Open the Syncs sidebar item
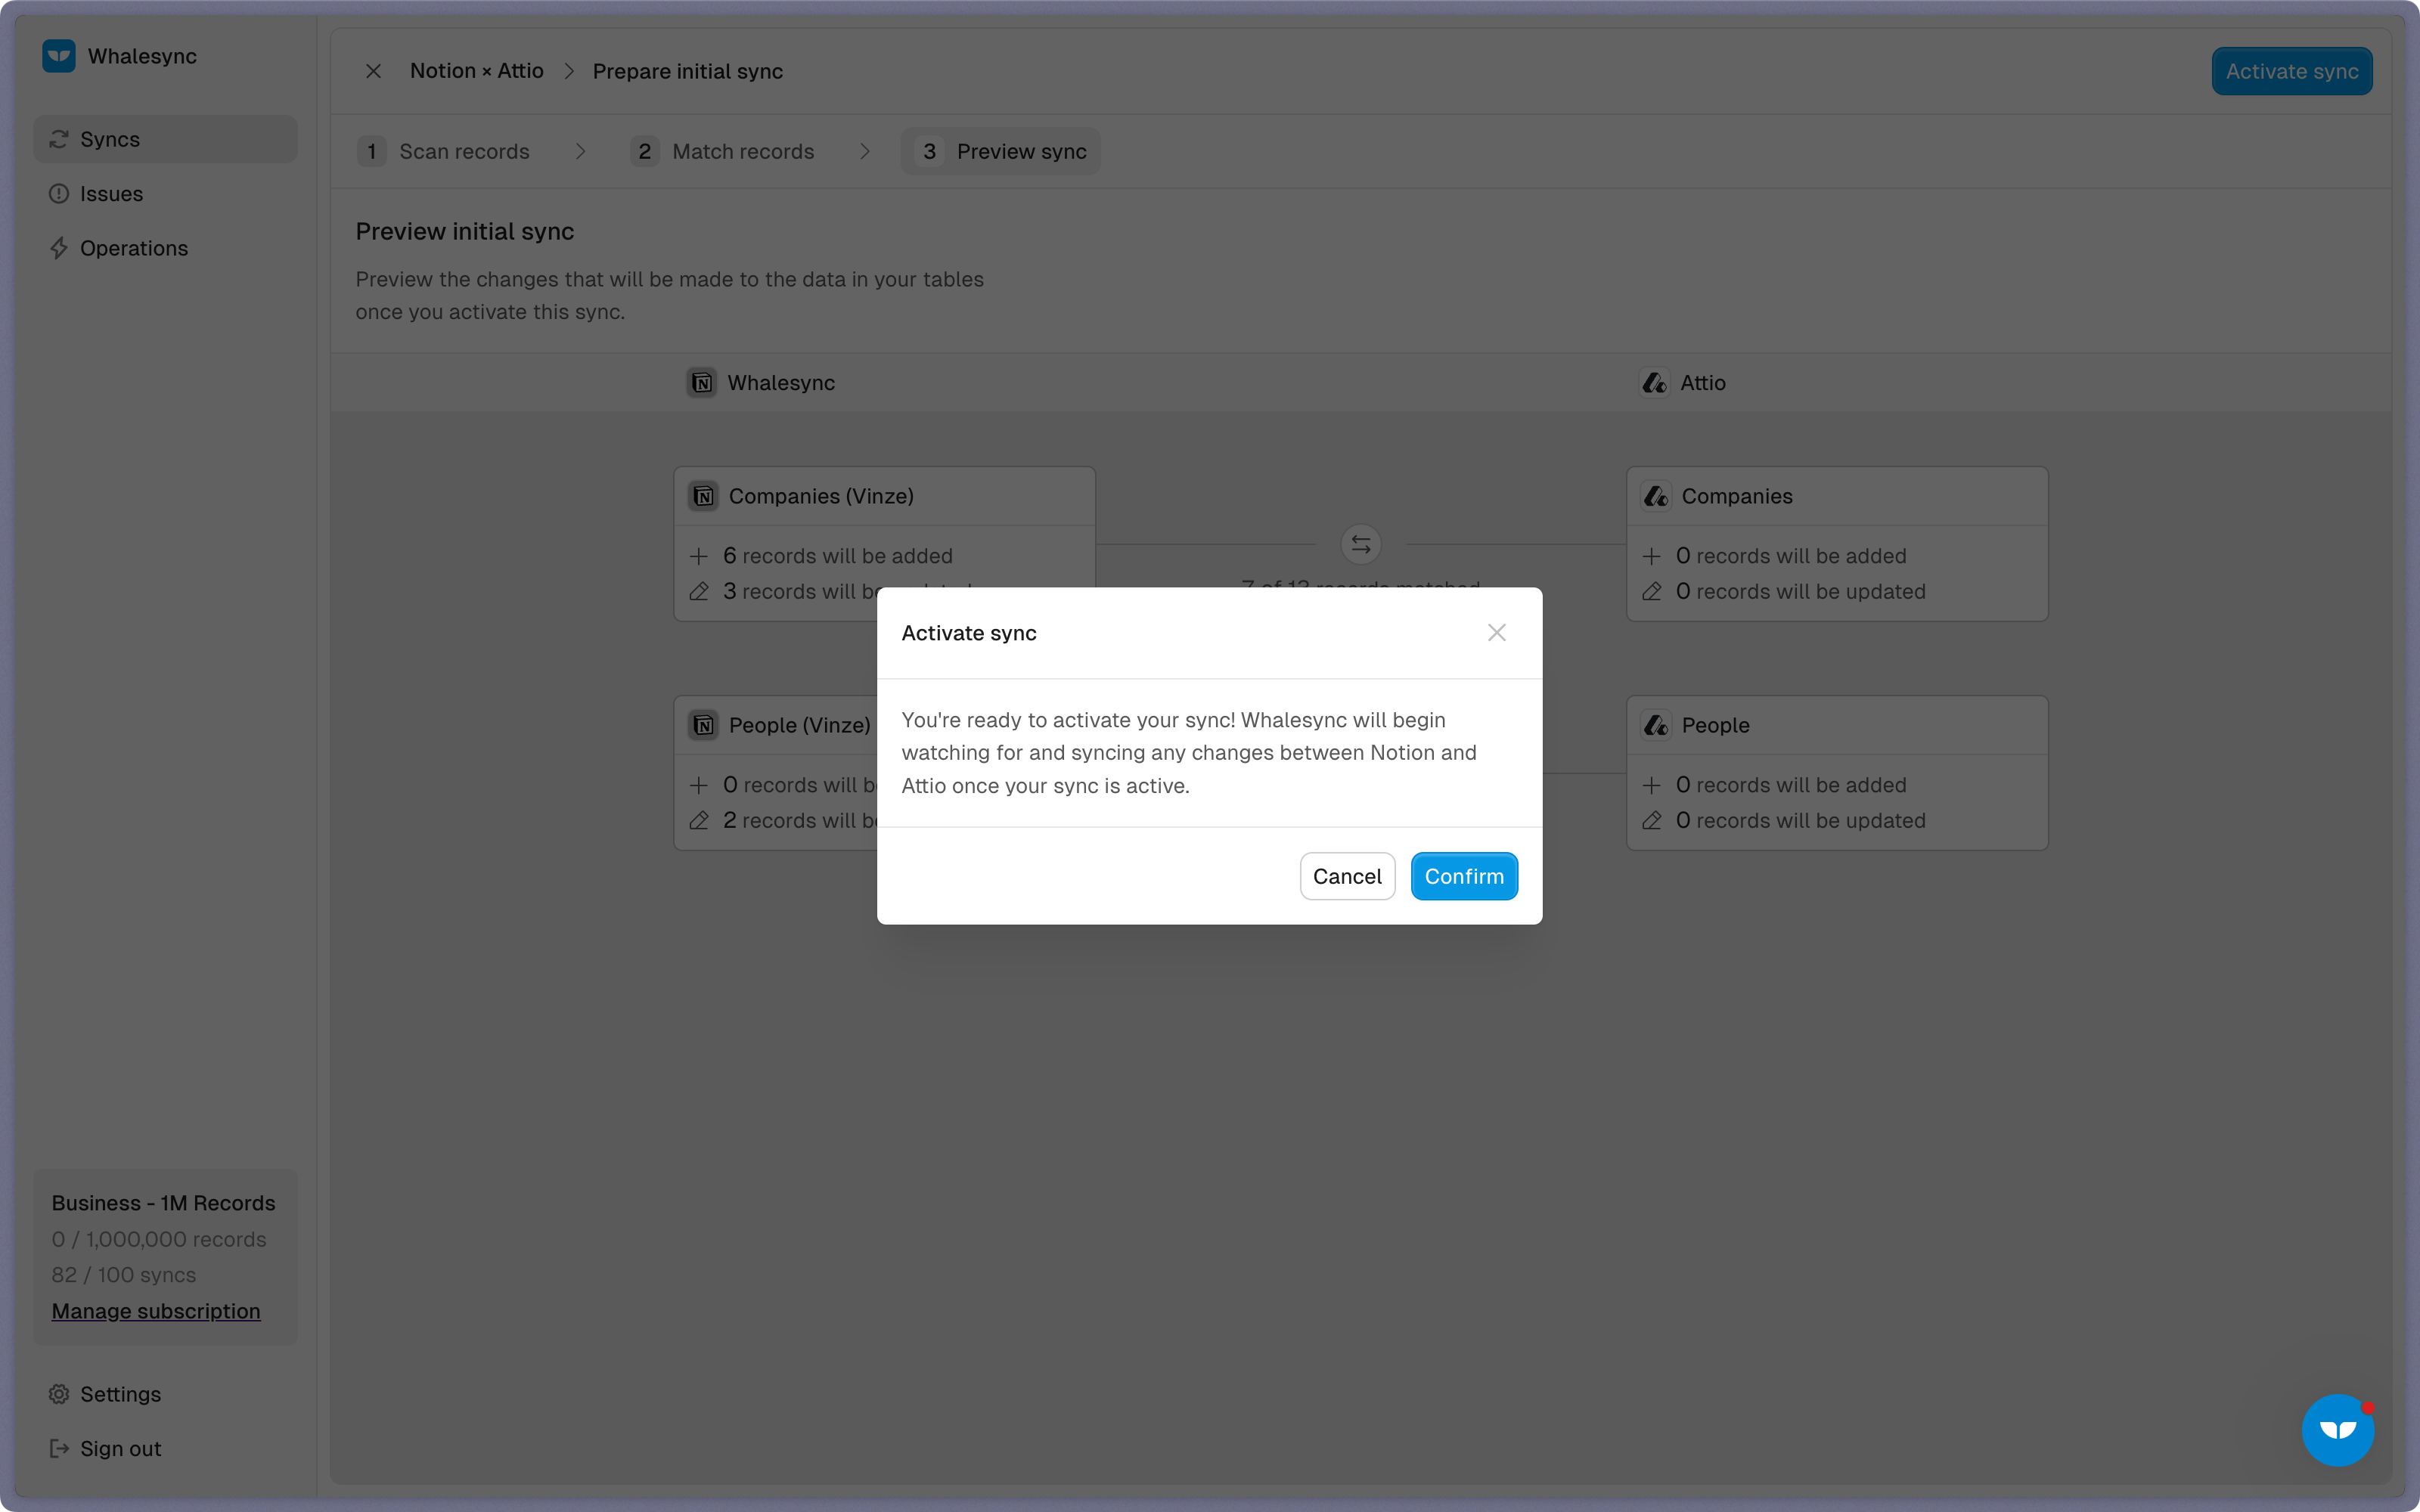The image size is (2420, 1512). pos(165,139)
